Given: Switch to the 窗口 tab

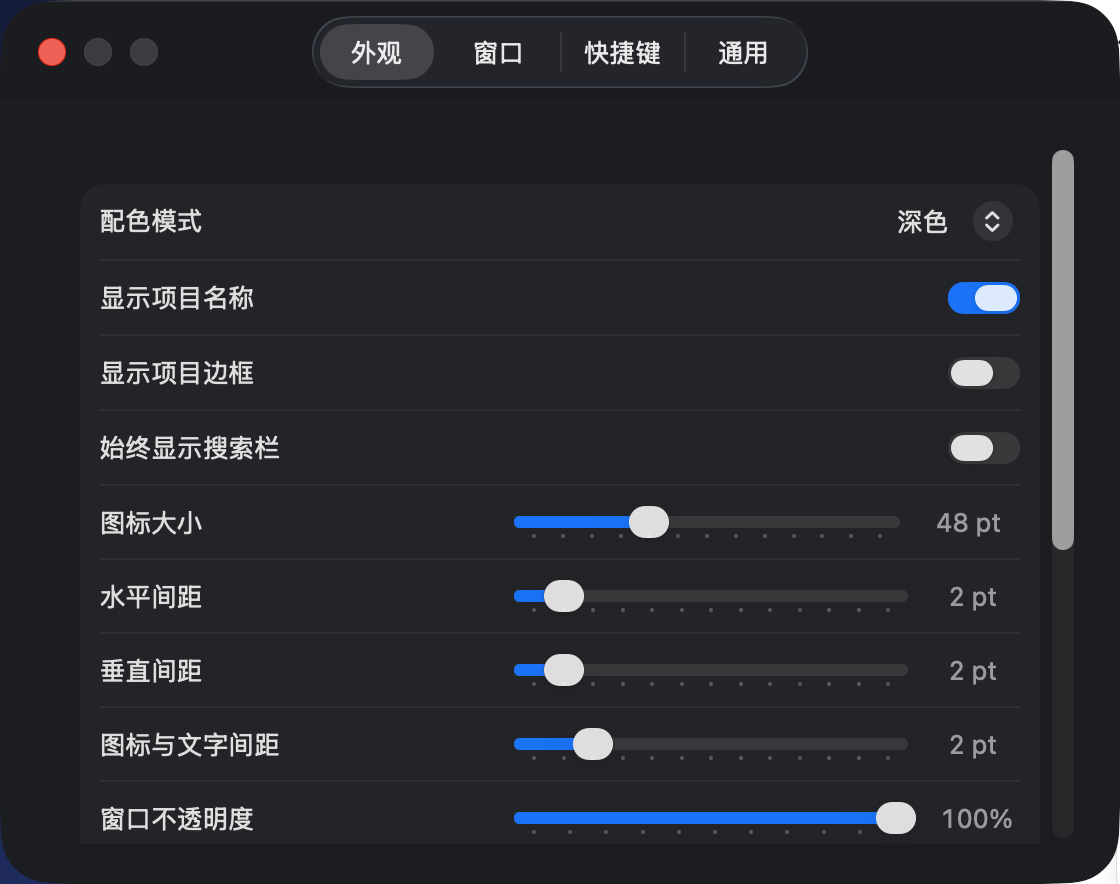Looking at the screenshot, I should click(498, 53).
